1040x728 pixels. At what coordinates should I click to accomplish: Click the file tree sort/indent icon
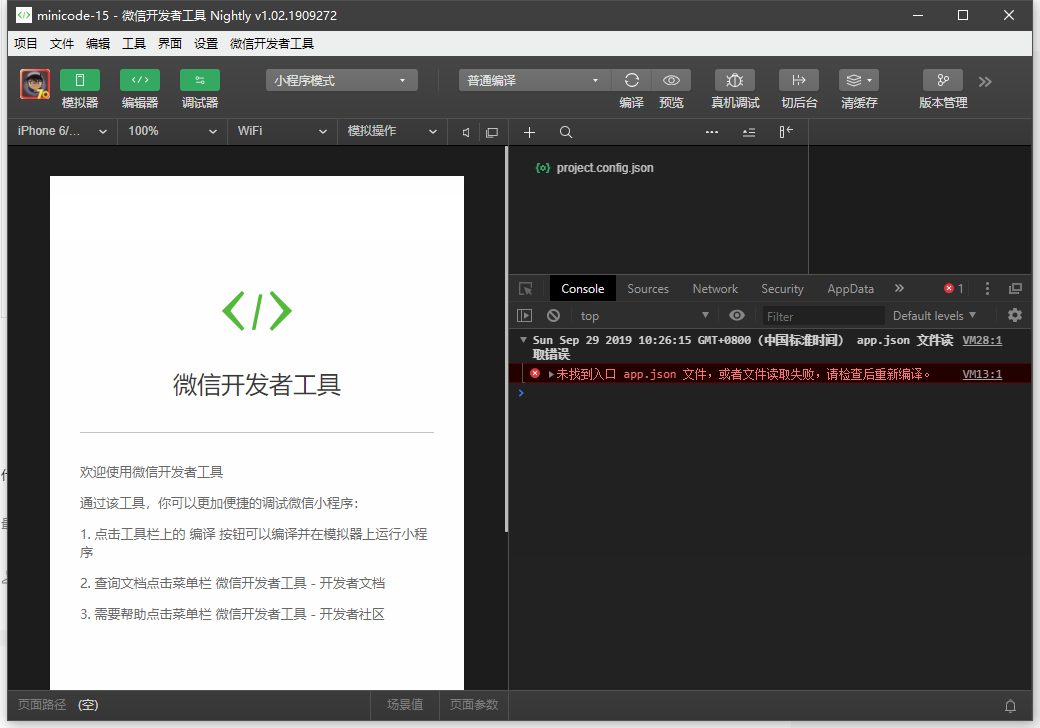pyautogui.click(x=749, y=133)
